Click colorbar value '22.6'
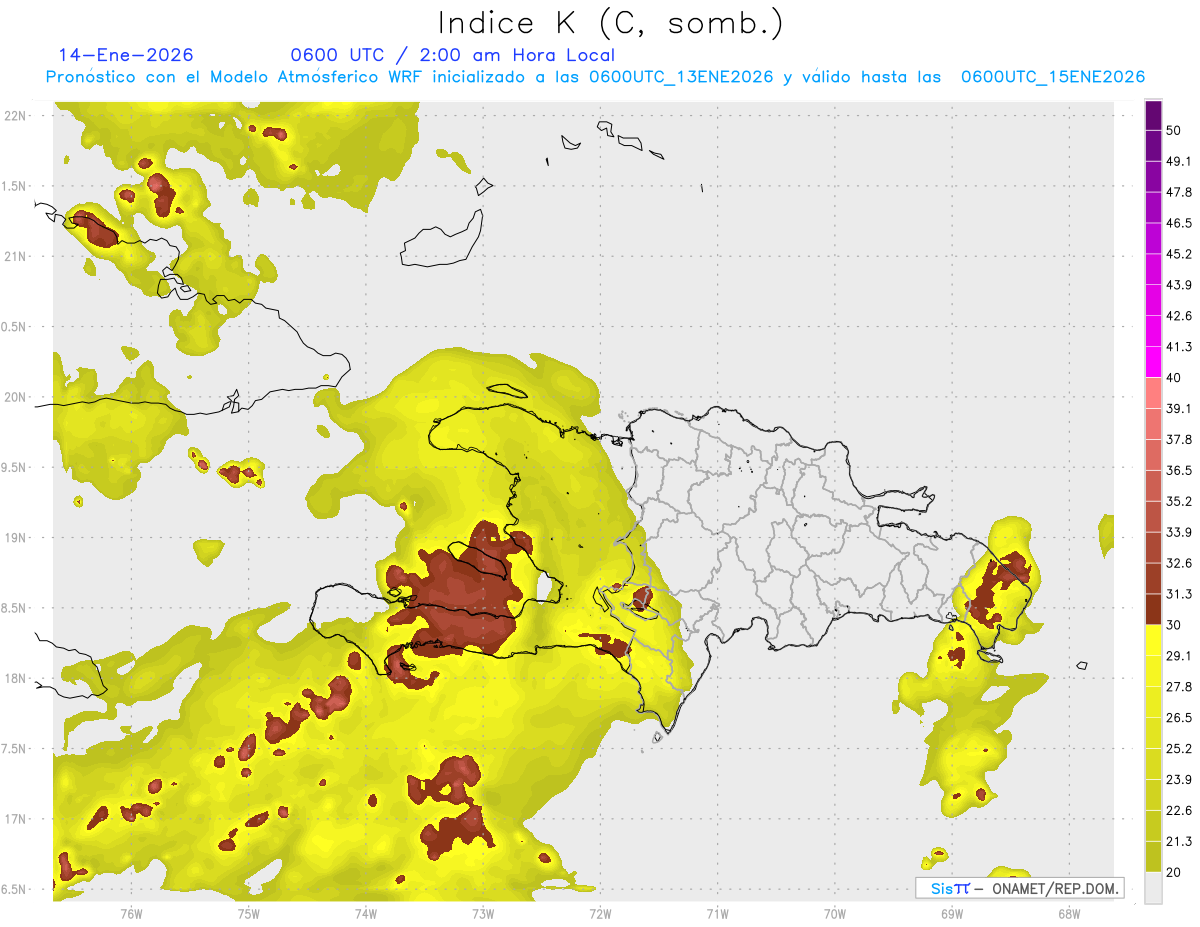This screenshot has height=927, width=1200. pos(1179,811)
